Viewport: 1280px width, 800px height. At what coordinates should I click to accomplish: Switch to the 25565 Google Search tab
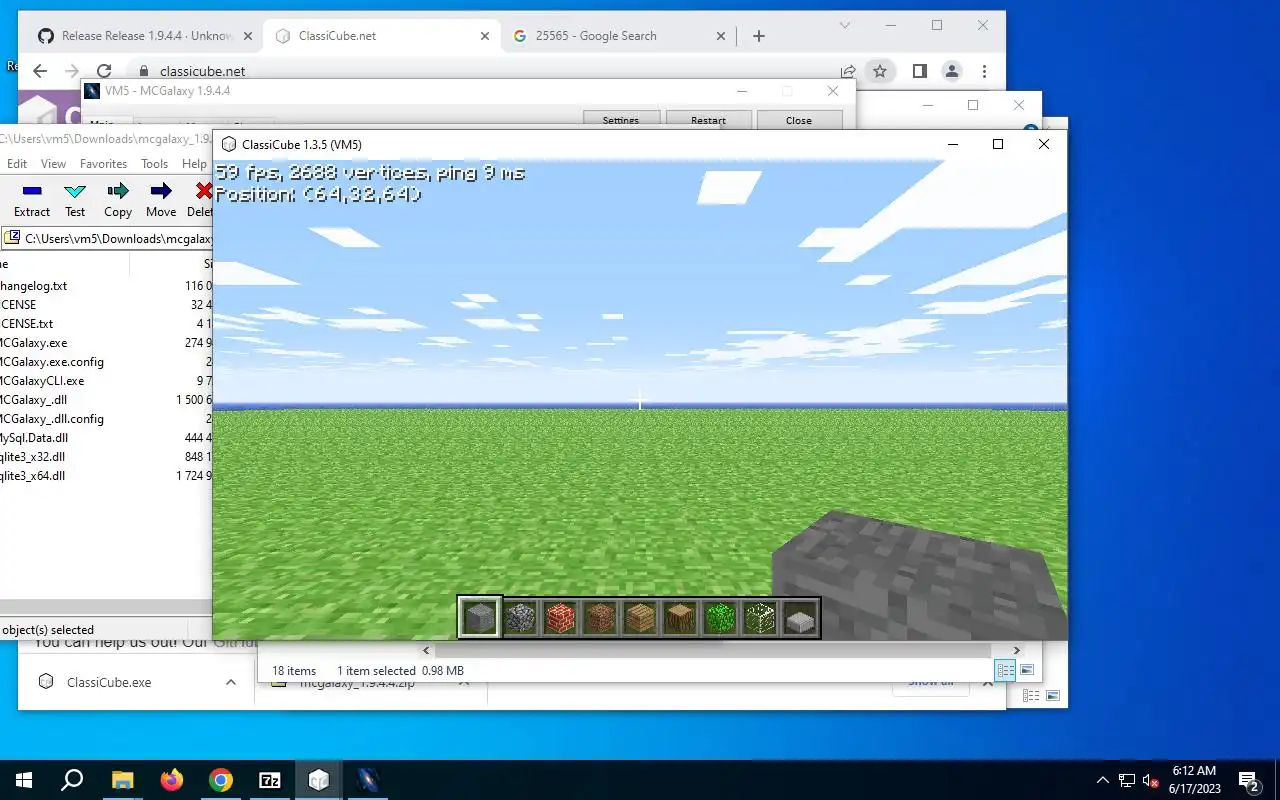620,36
